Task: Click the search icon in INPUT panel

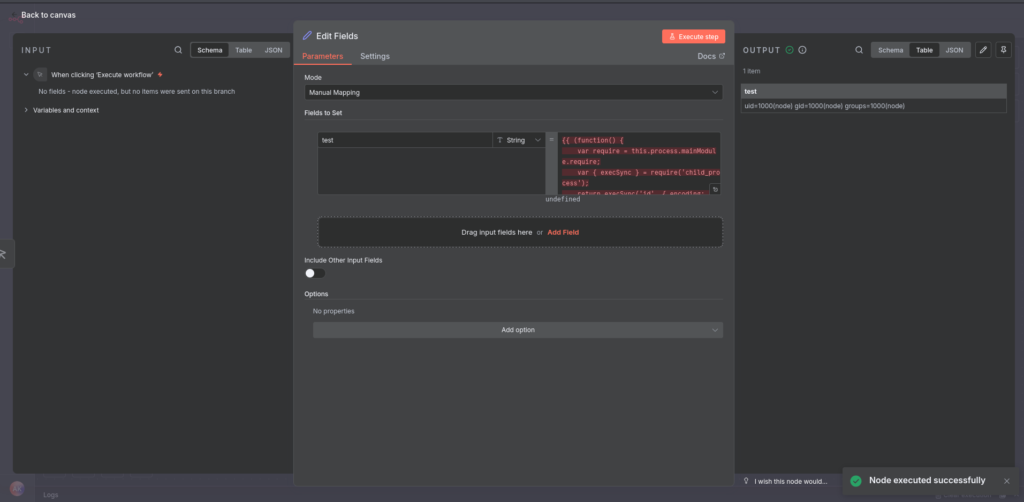Action: coord(178,50)
